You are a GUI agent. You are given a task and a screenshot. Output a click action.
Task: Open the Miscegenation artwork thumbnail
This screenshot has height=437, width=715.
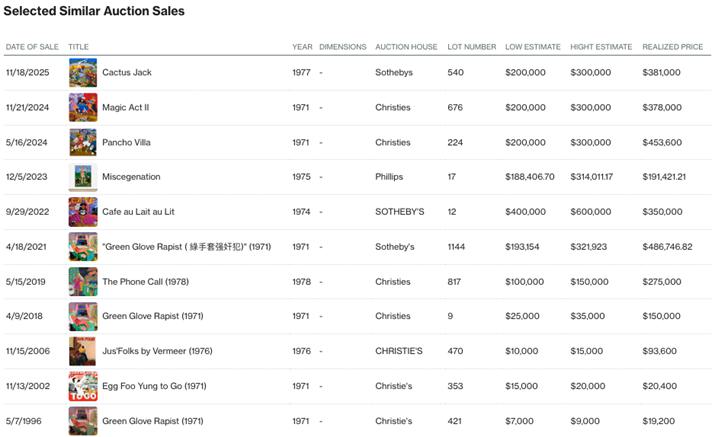point(82,177)
